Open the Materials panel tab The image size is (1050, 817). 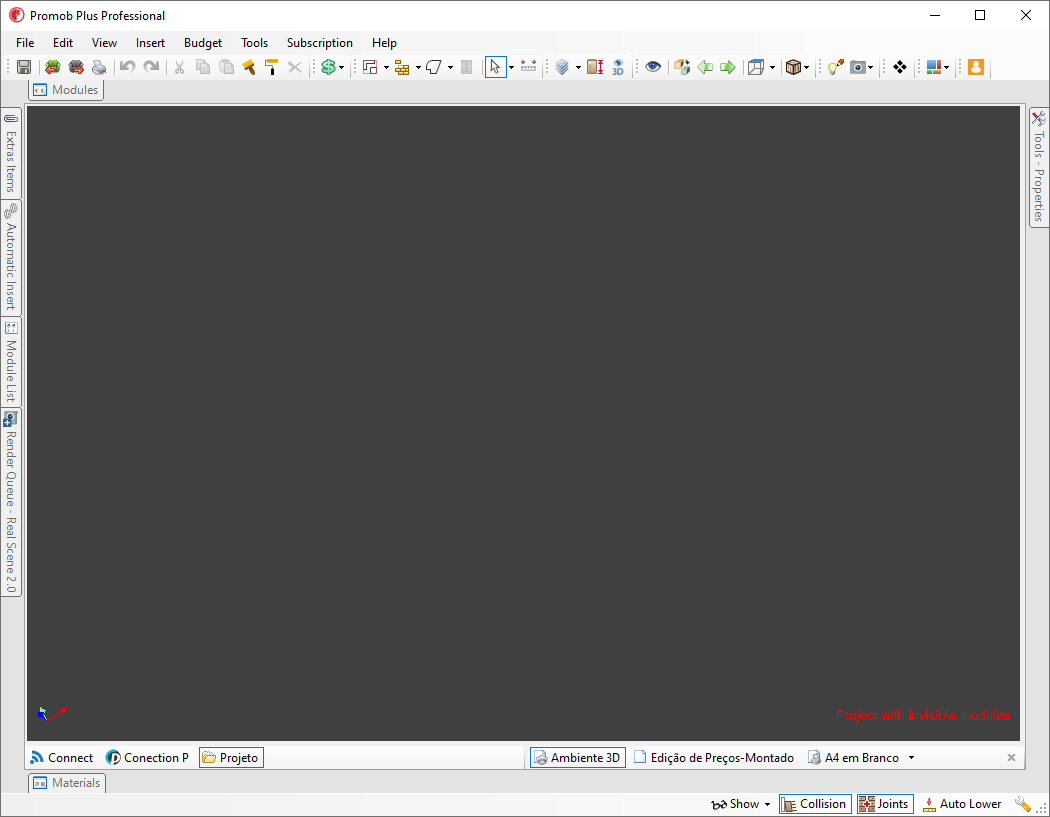point(67,783)
